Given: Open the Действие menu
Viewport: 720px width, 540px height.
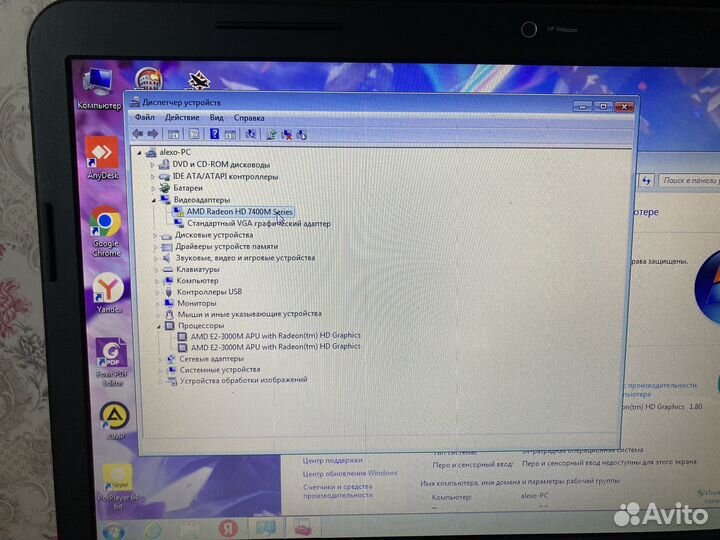Looking at the screenshot, I should click(182, 118).
